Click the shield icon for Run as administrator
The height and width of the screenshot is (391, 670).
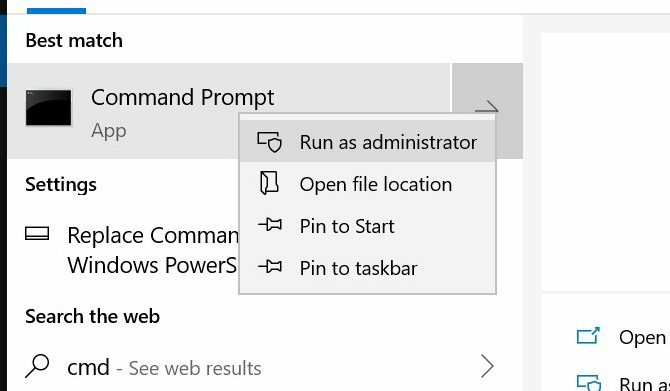coord(270,142)
